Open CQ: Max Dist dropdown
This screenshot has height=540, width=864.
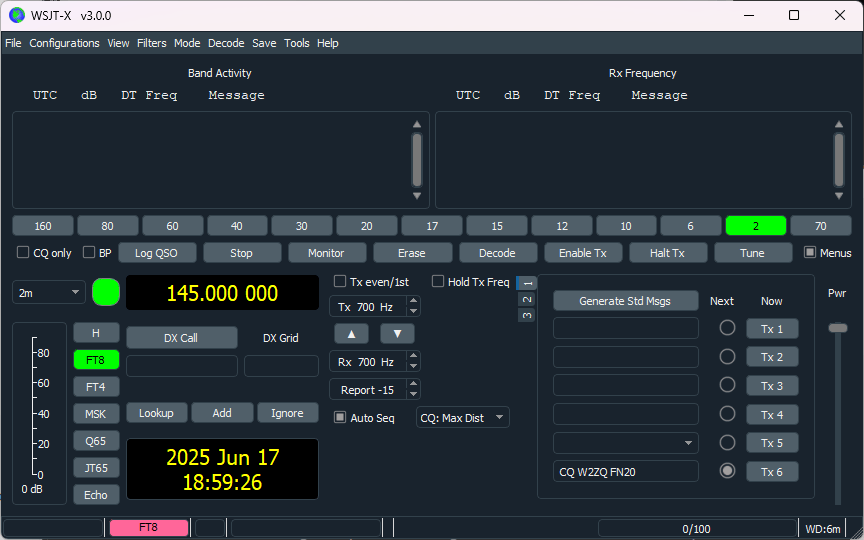click(463, 418)
